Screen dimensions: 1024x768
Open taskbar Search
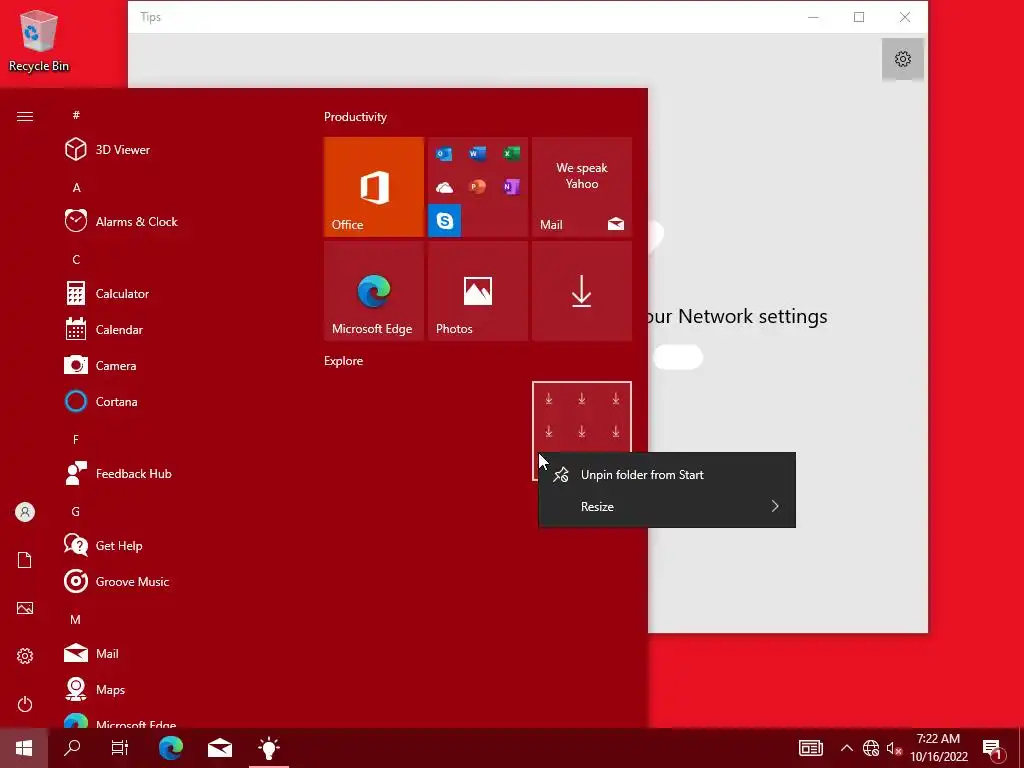pyautogui.click(x=72, y=748)
